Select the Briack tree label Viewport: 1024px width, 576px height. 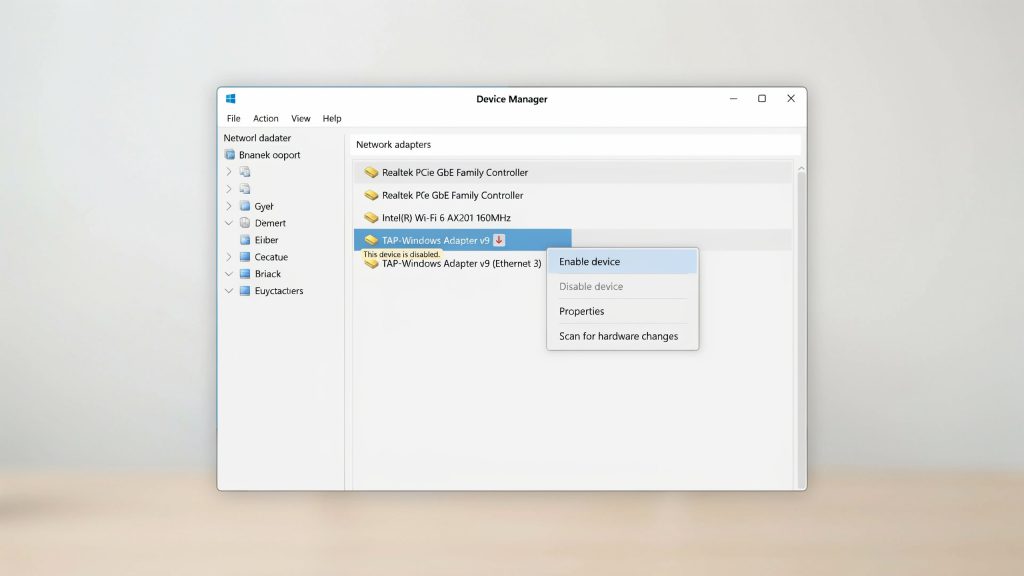(268, 274)
